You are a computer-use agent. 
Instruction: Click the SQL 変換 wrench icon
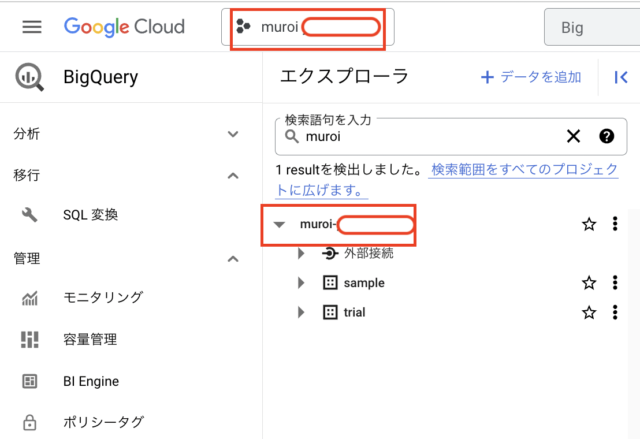tap(29, 215)
